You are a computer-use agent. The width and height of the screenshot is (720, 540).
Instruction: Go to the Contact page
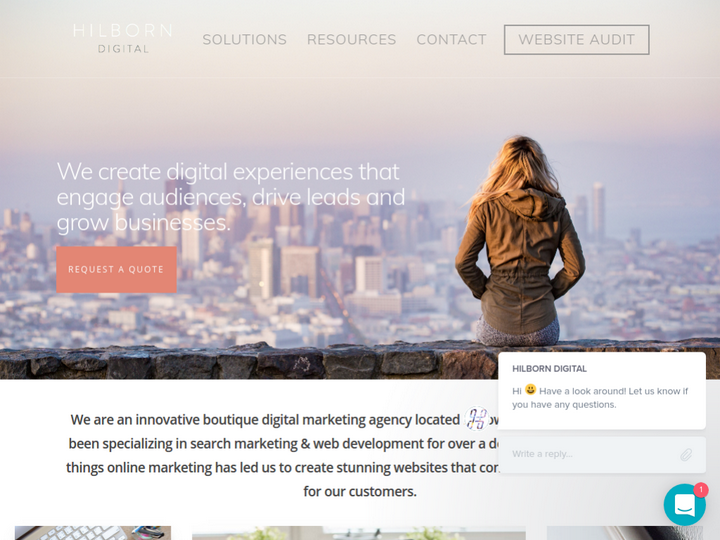(x=451, y=39)
